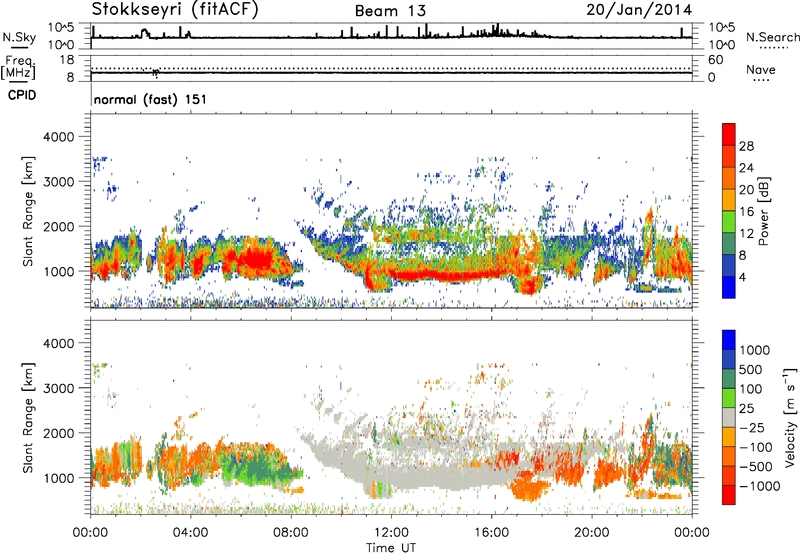
Task: Click the "CPID" label
Action: [x=22, y=95]
